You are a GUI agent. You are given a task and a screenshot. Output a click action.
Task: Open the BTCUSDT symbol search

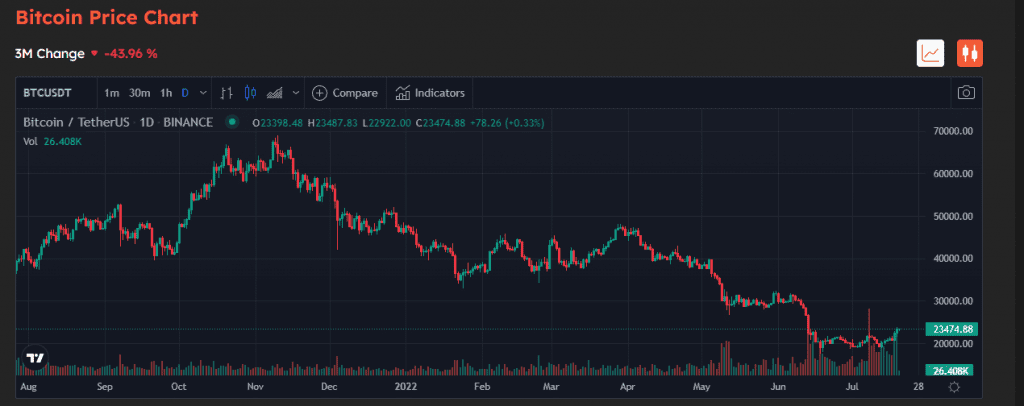point(48,93)
